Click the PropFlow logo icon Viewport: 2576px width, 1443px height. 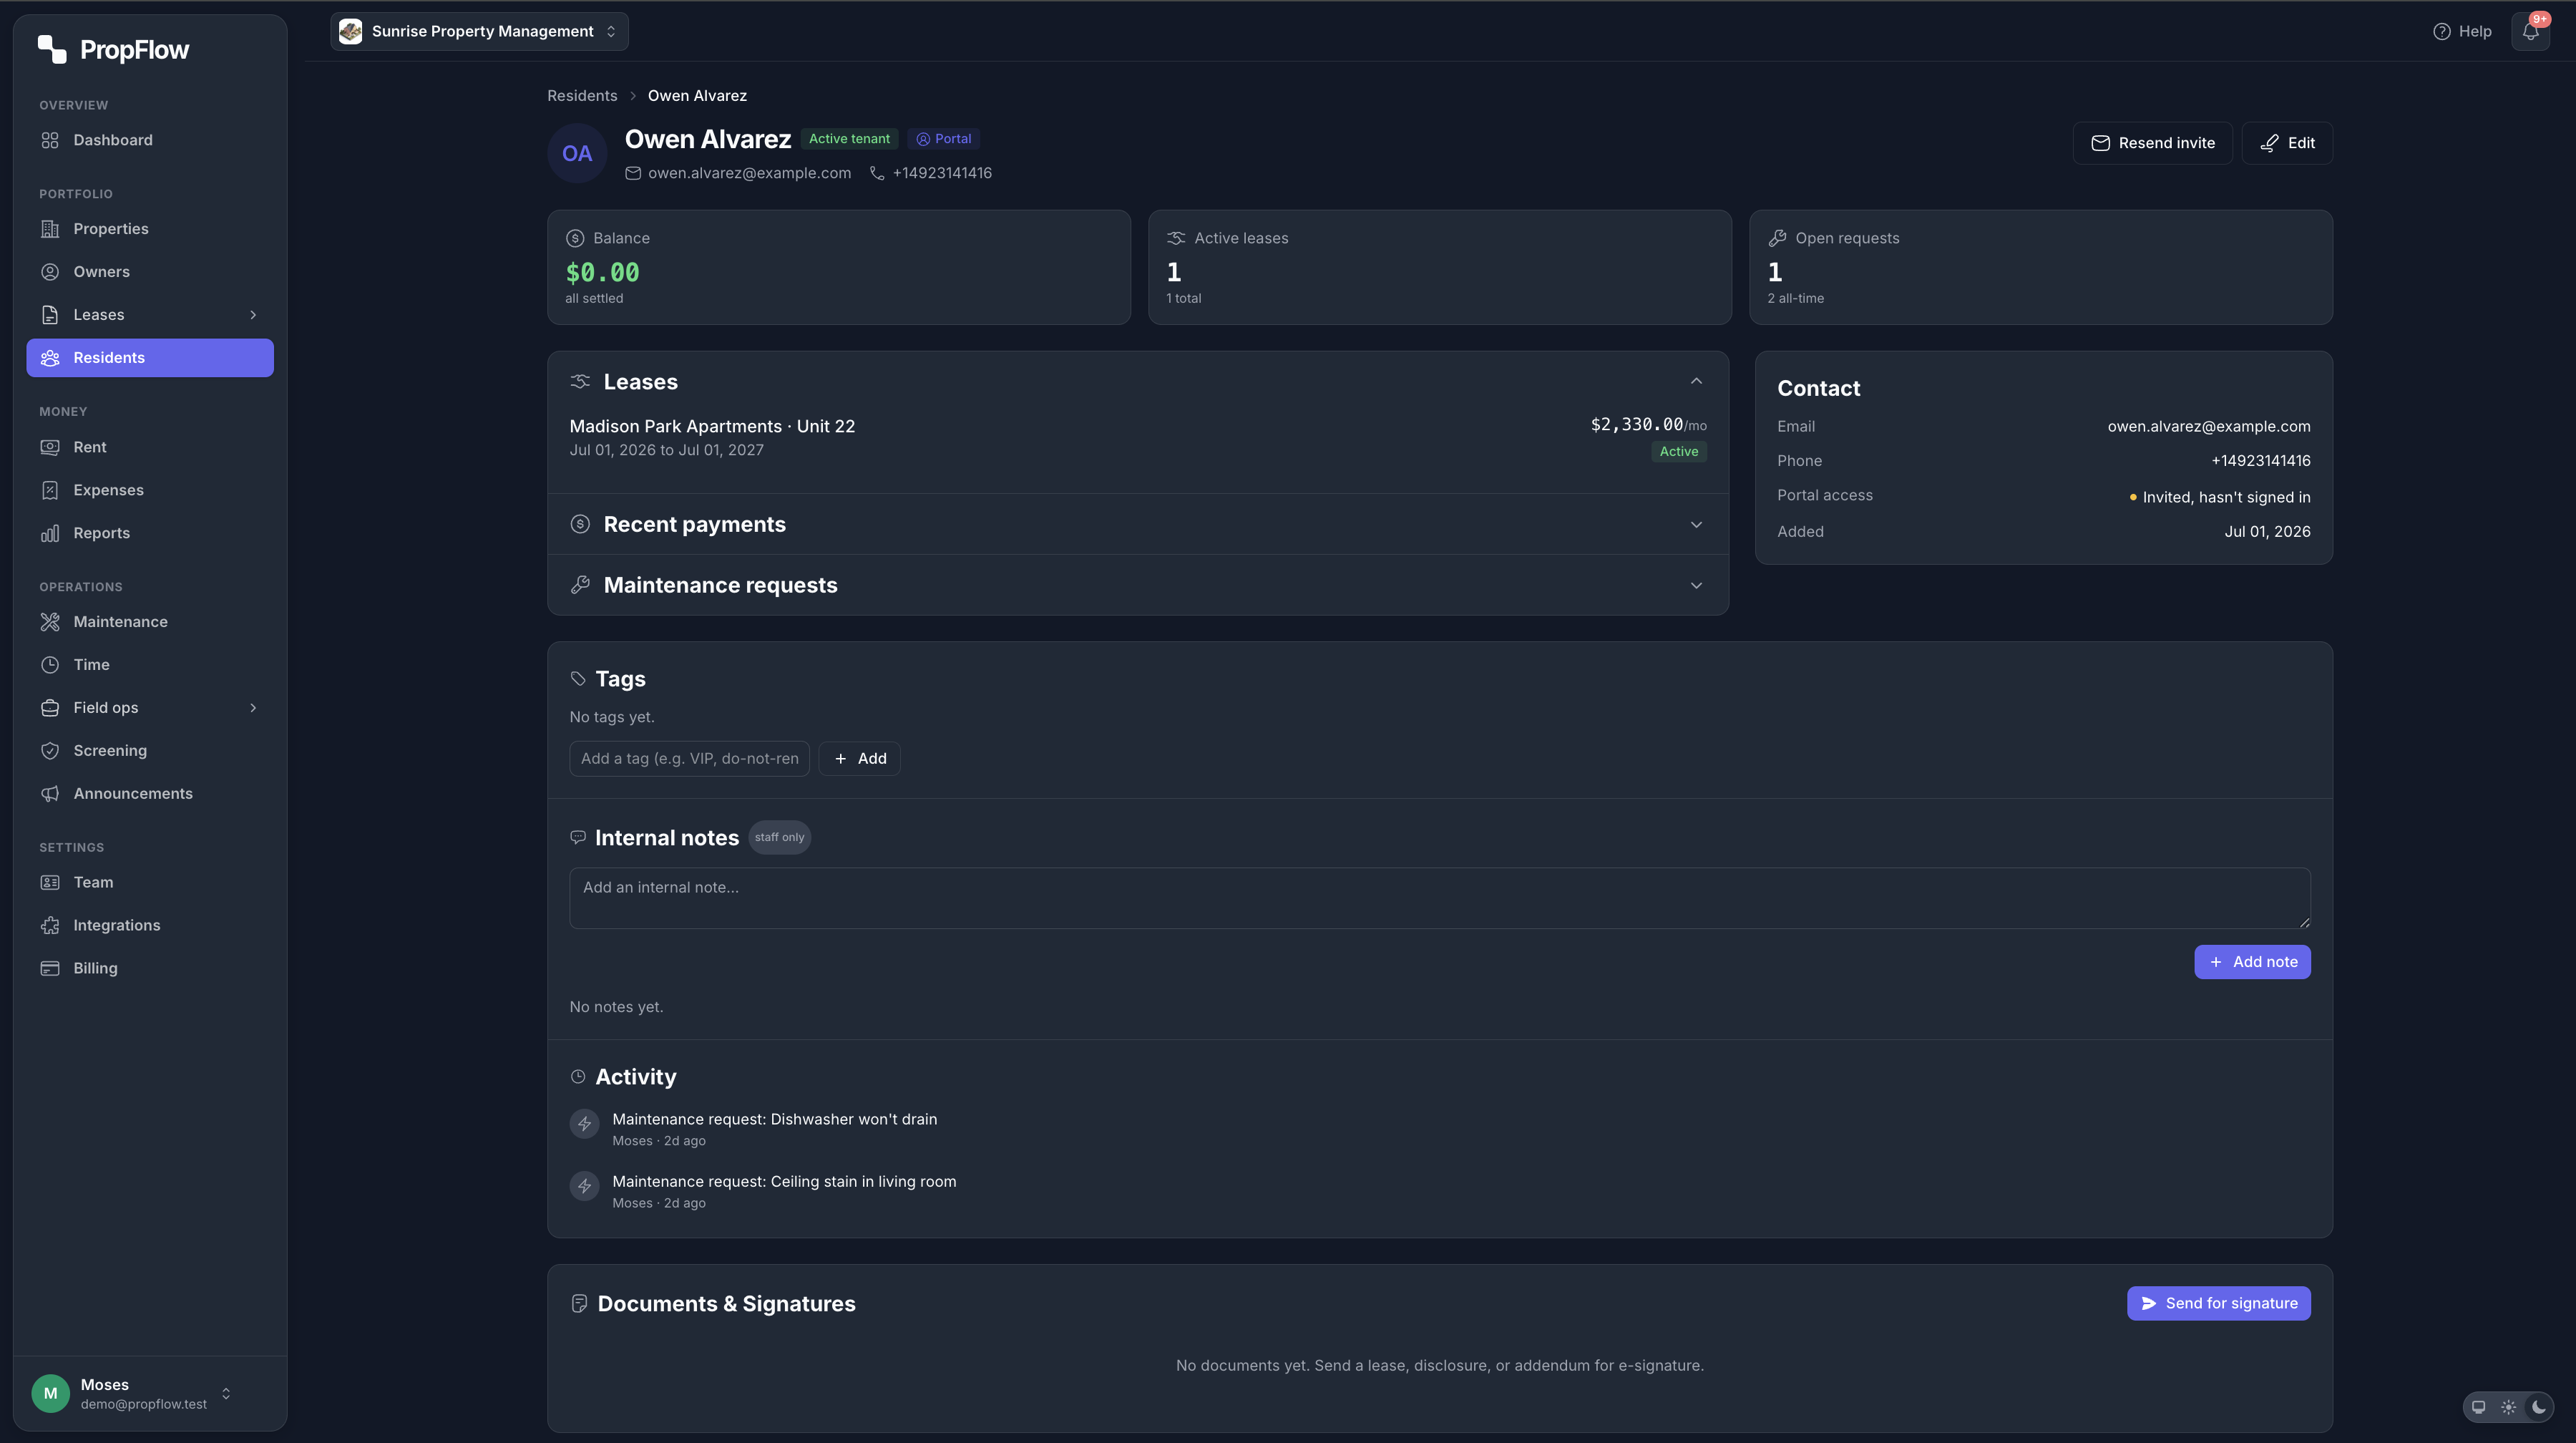[52, 49]
